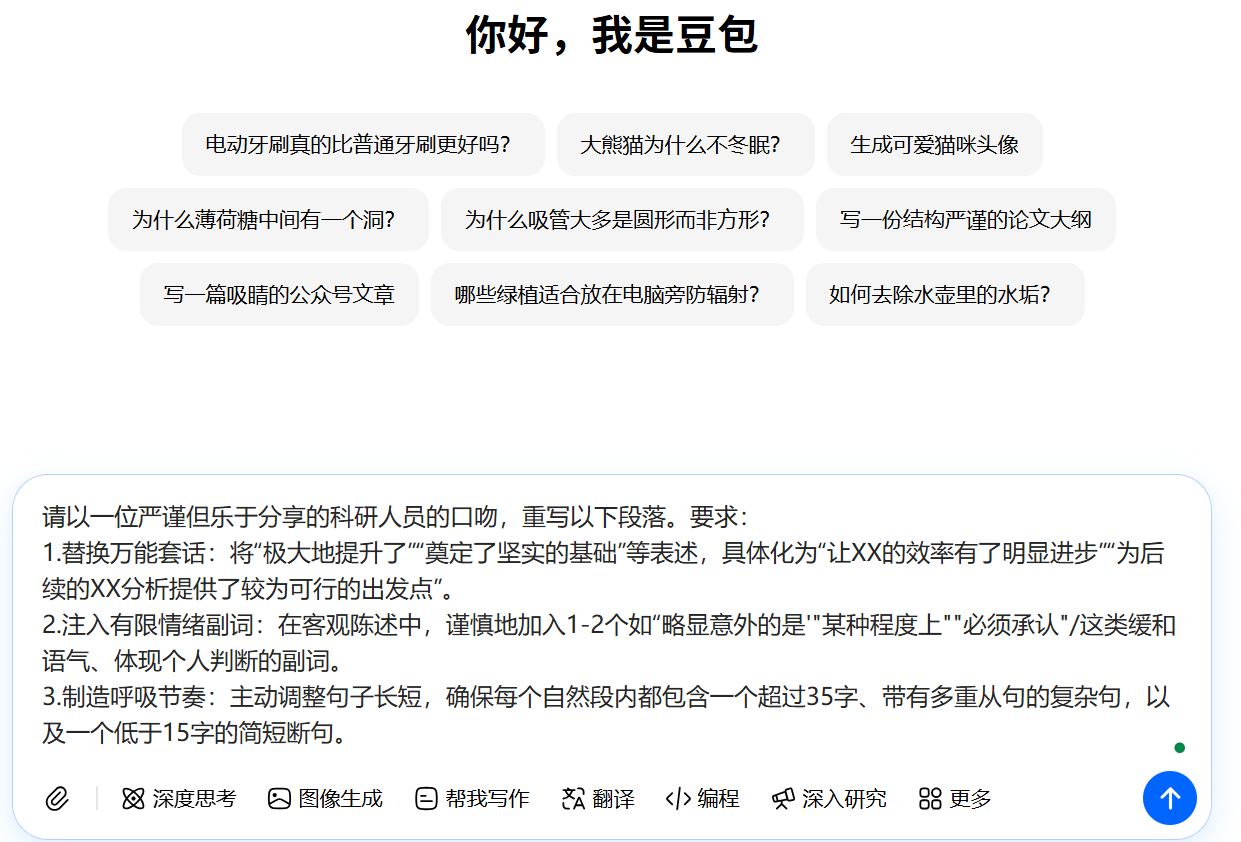Open 图像生成 skill
Screen dimensions: 1241x842
325,799
